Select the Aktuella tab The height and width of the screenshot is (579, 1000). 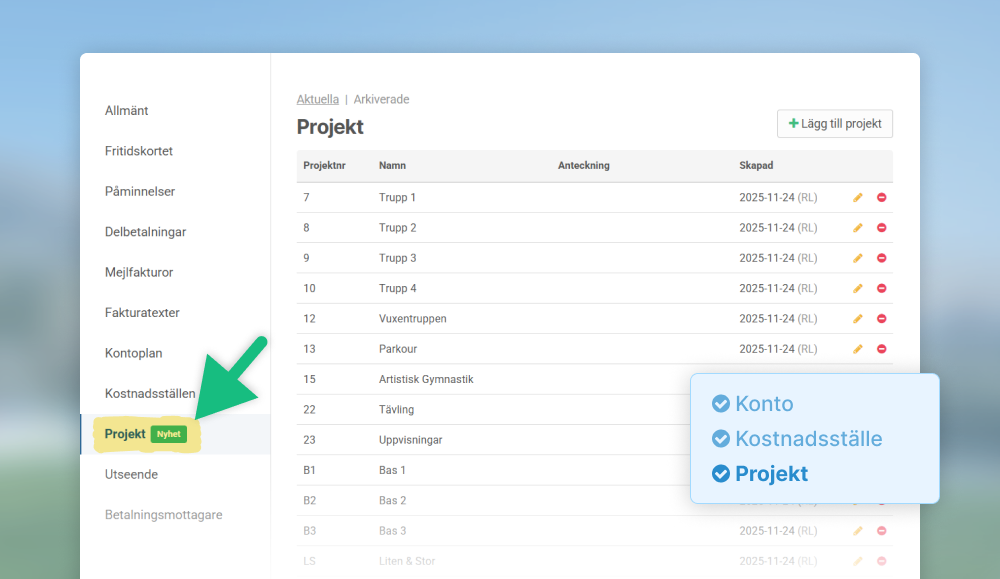point(317,100)
